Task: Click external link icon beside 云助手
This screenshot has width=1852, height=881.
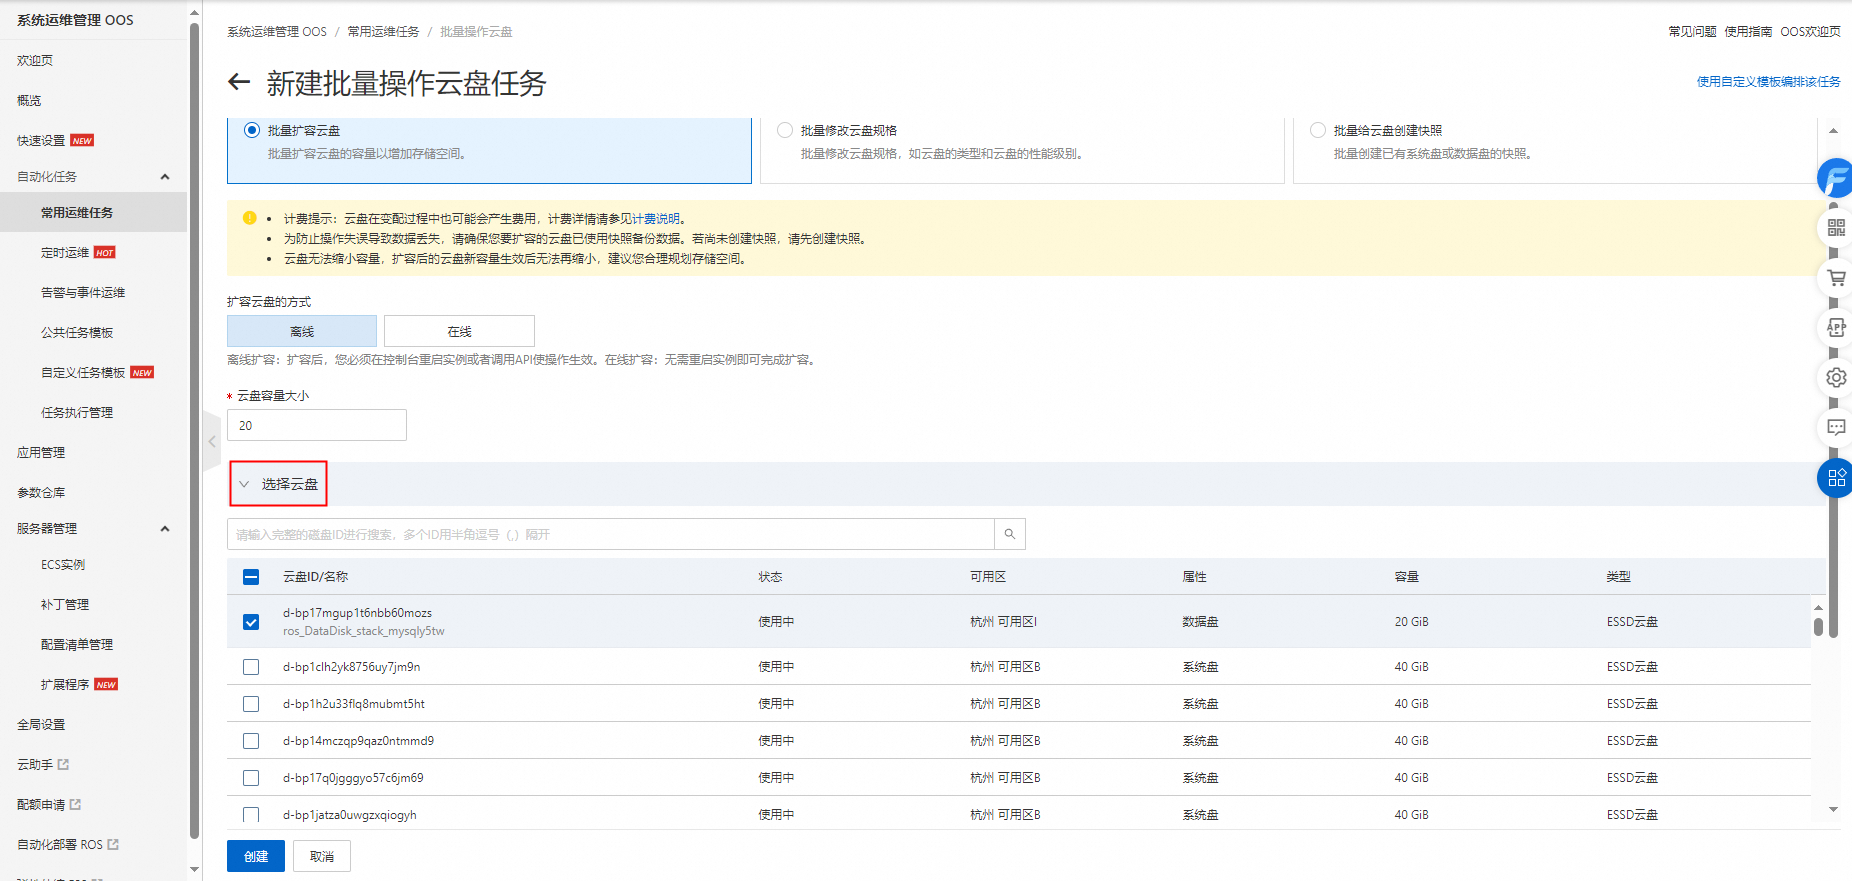Action: (64, 764)
